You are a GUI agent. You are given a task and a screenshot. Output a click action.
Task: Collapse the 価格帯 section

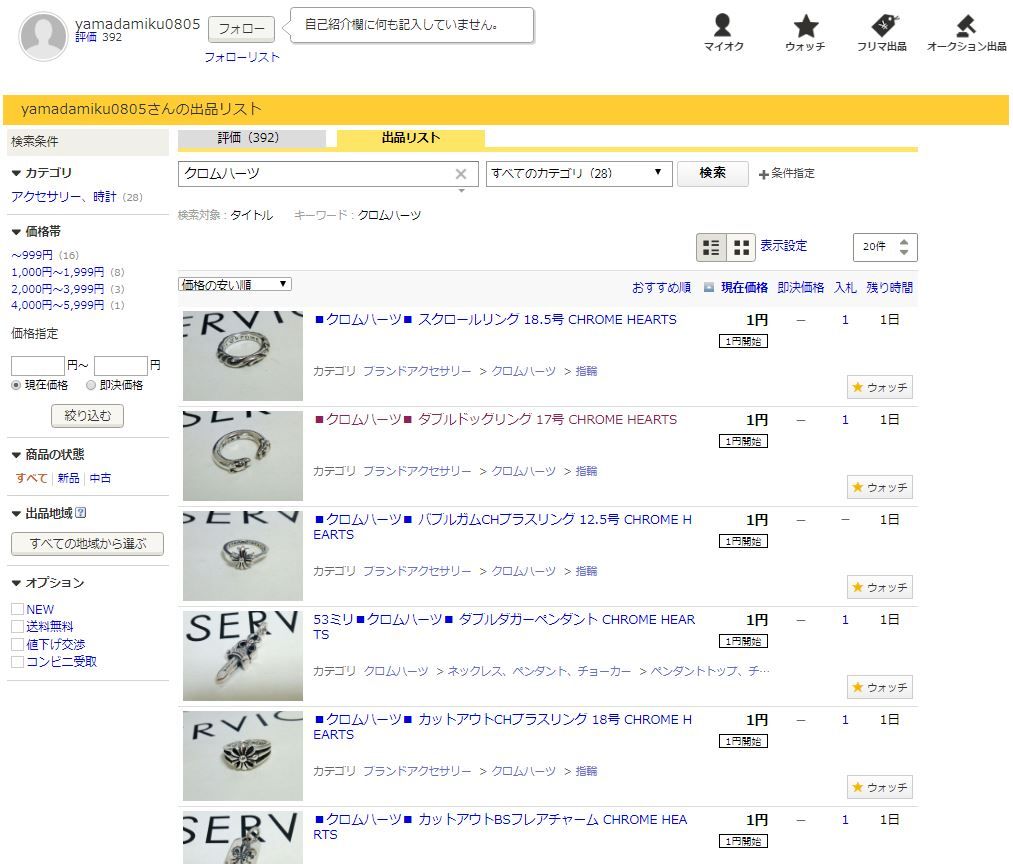16,231
